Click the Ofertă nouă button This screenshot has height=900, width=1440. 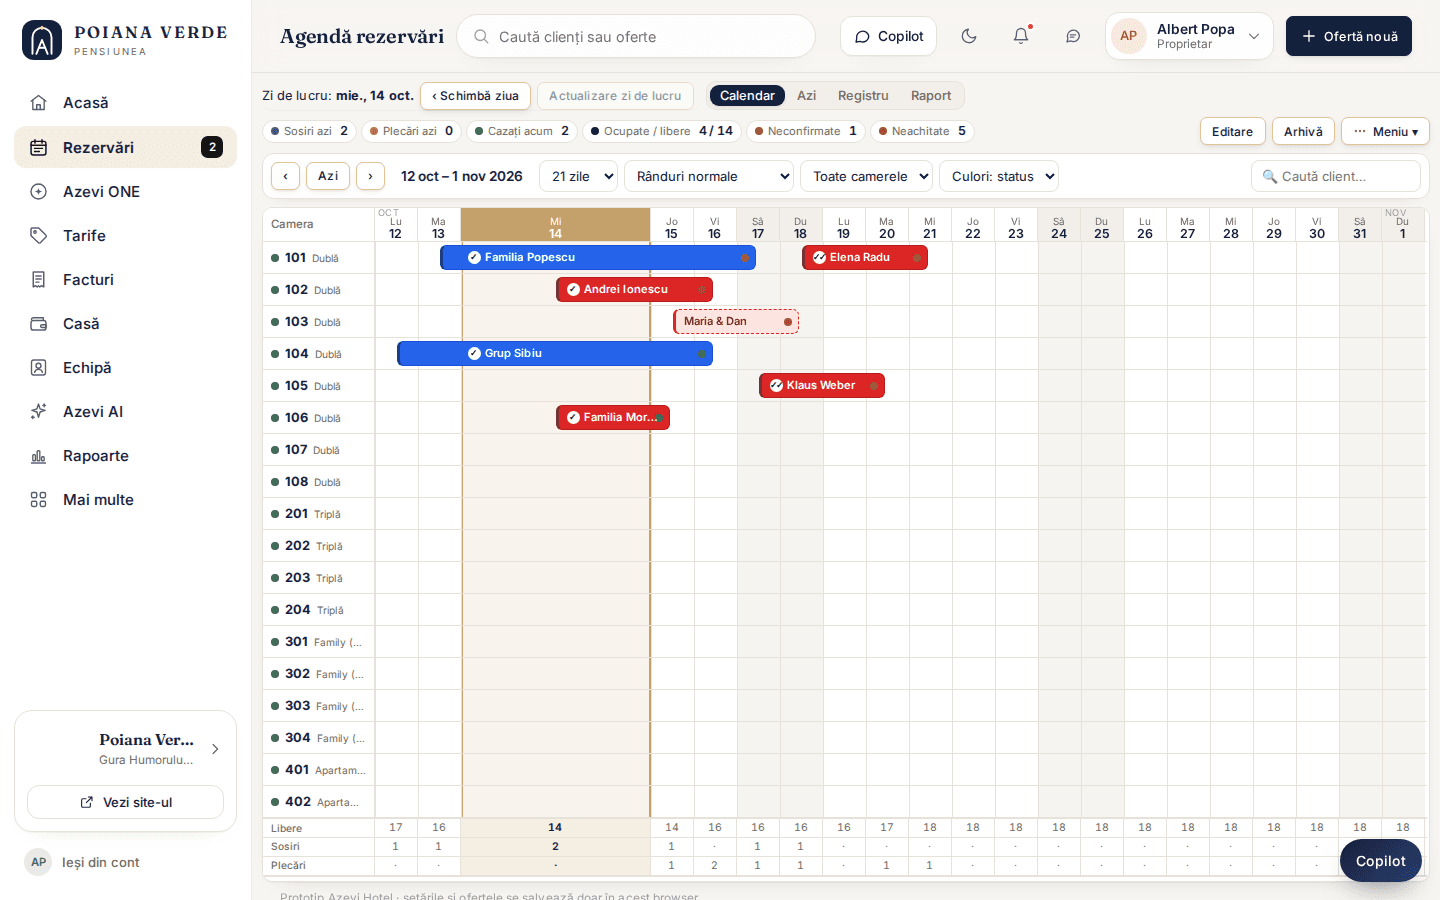[1349, 36]
